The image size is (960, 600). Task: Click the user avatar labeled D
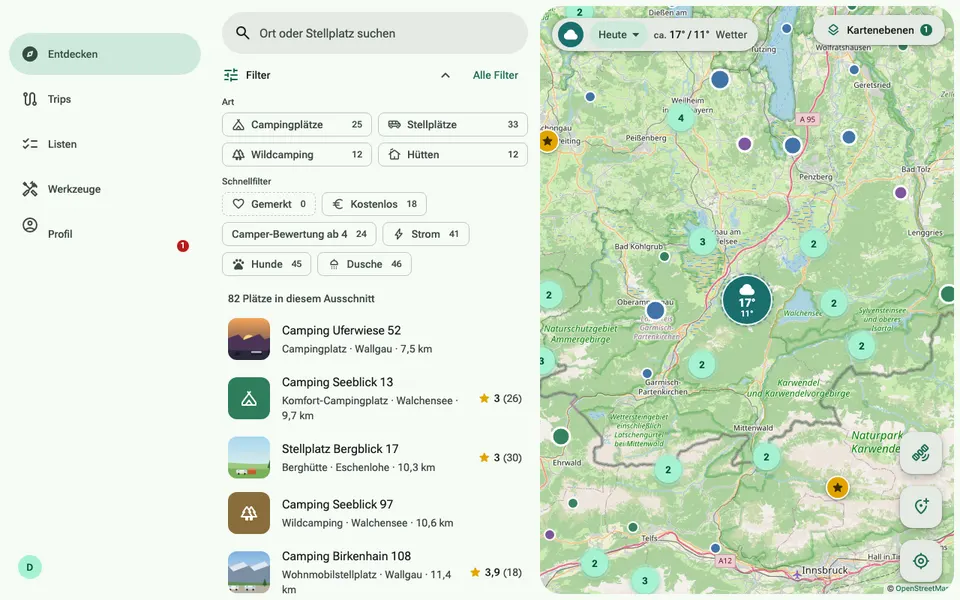(x=29, y=567)
